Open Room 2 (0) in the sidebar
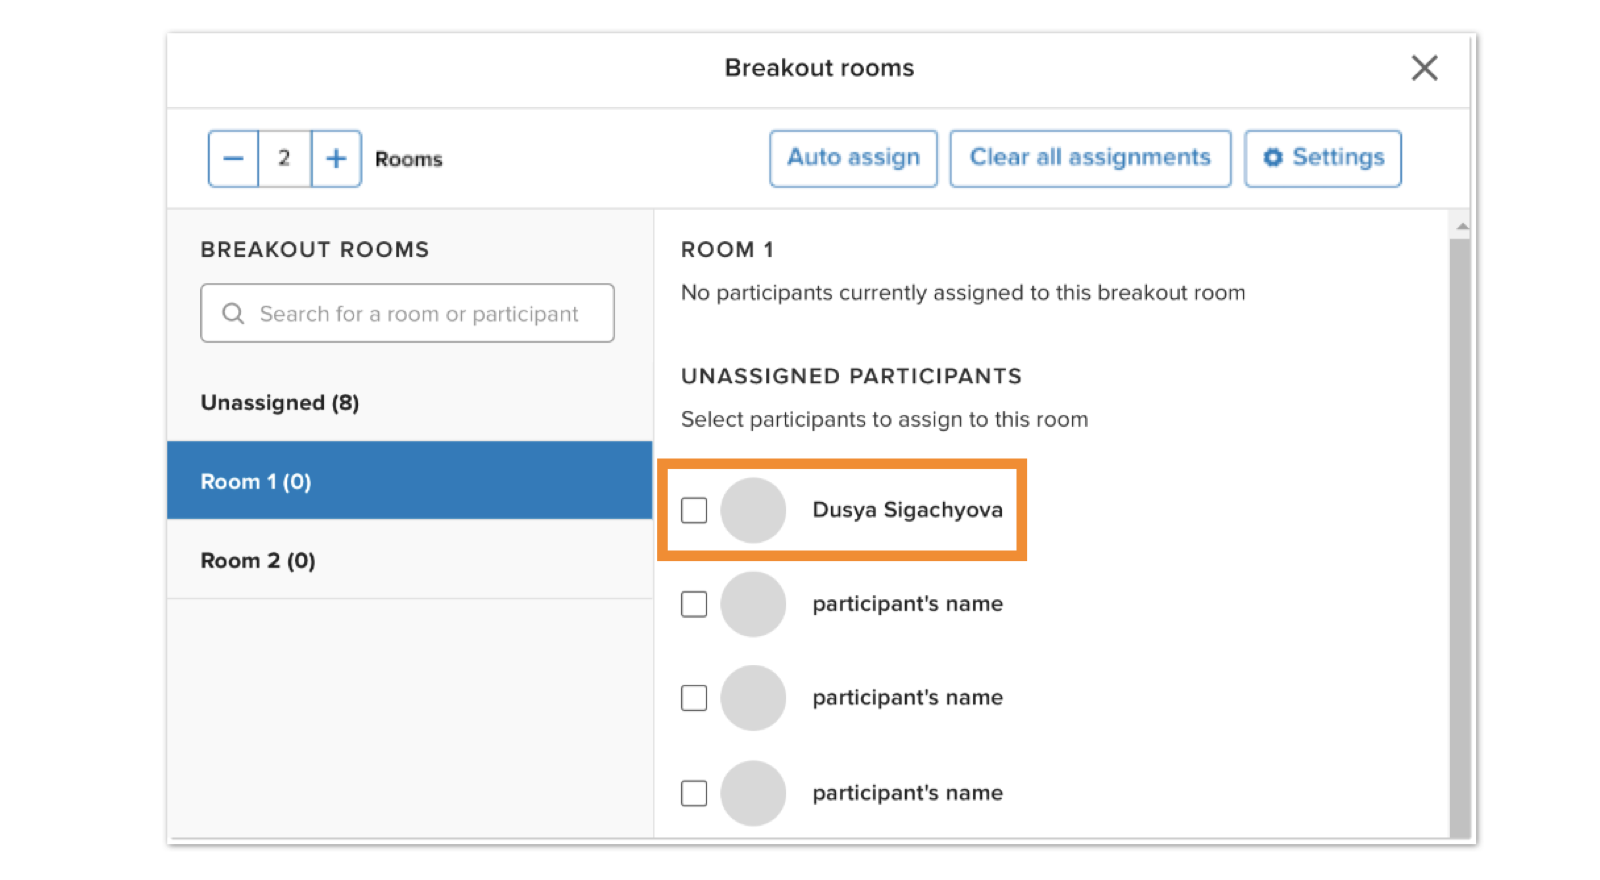 258,561
